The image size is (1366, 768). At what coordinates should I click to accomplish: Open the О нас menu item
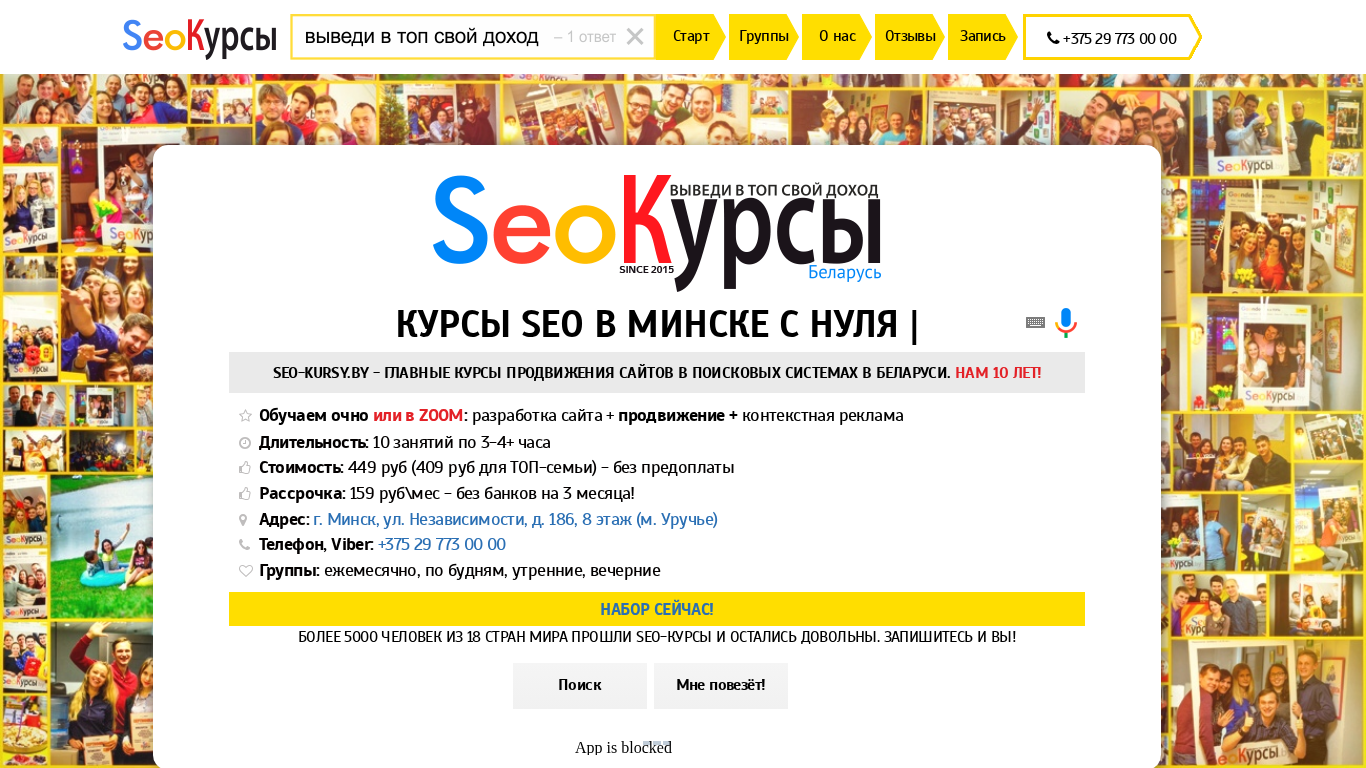(837, 37)
